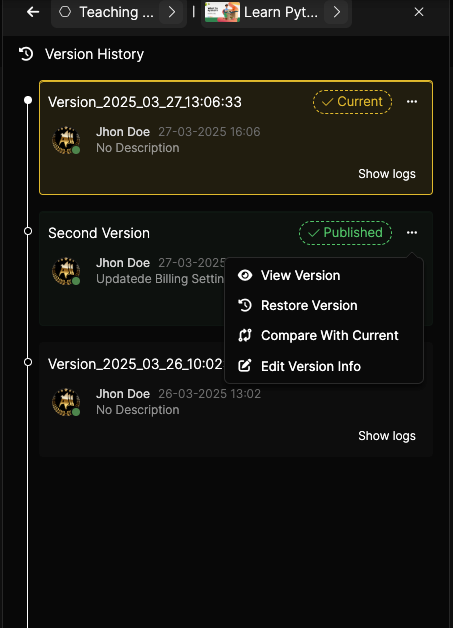Expand chevron next to Teaching breadcrumb
The height and width of the screenshot is (628, 453).
tap(172, 12)
